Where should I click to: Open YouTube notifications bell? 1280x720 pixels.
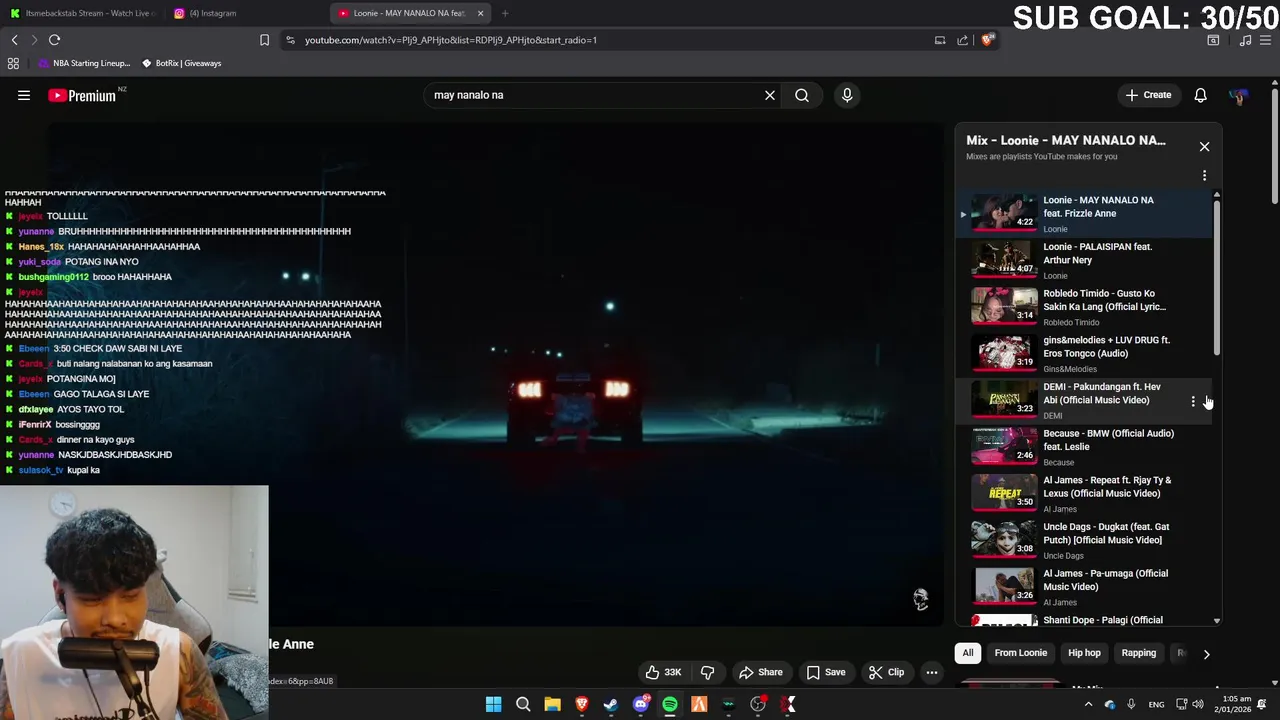(x=1200, y=95)
